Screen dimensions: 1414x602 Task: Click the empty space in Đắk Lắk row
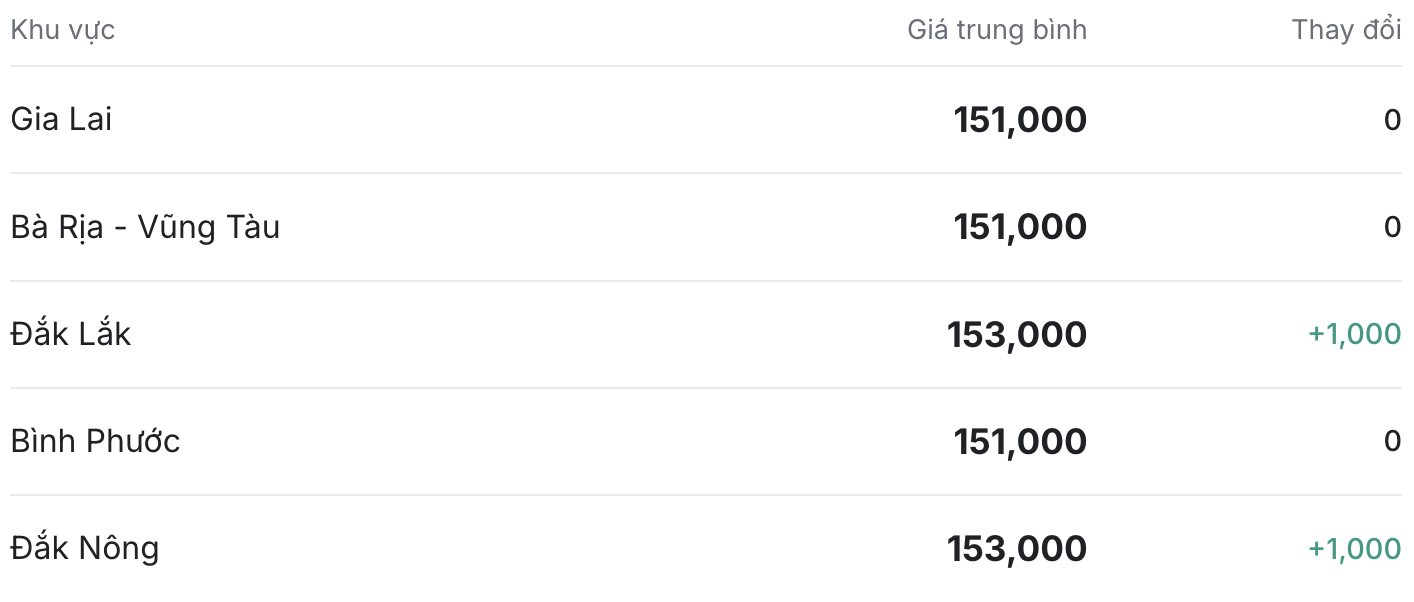click(540, 334)
